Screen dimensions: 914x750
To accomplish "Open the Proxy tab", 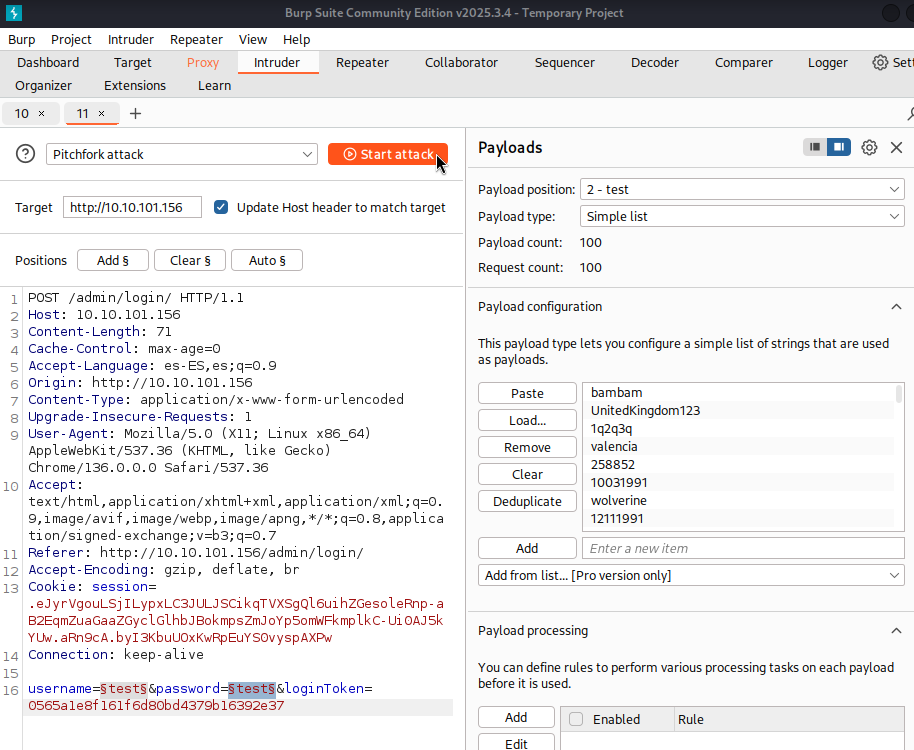I will click(x=203, y=62).
